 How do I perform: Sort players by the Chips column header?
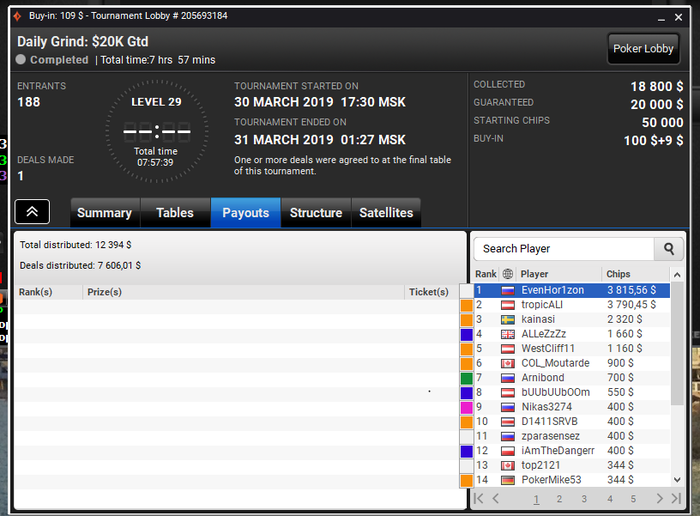pyautogui.click(x=618, y=274)
